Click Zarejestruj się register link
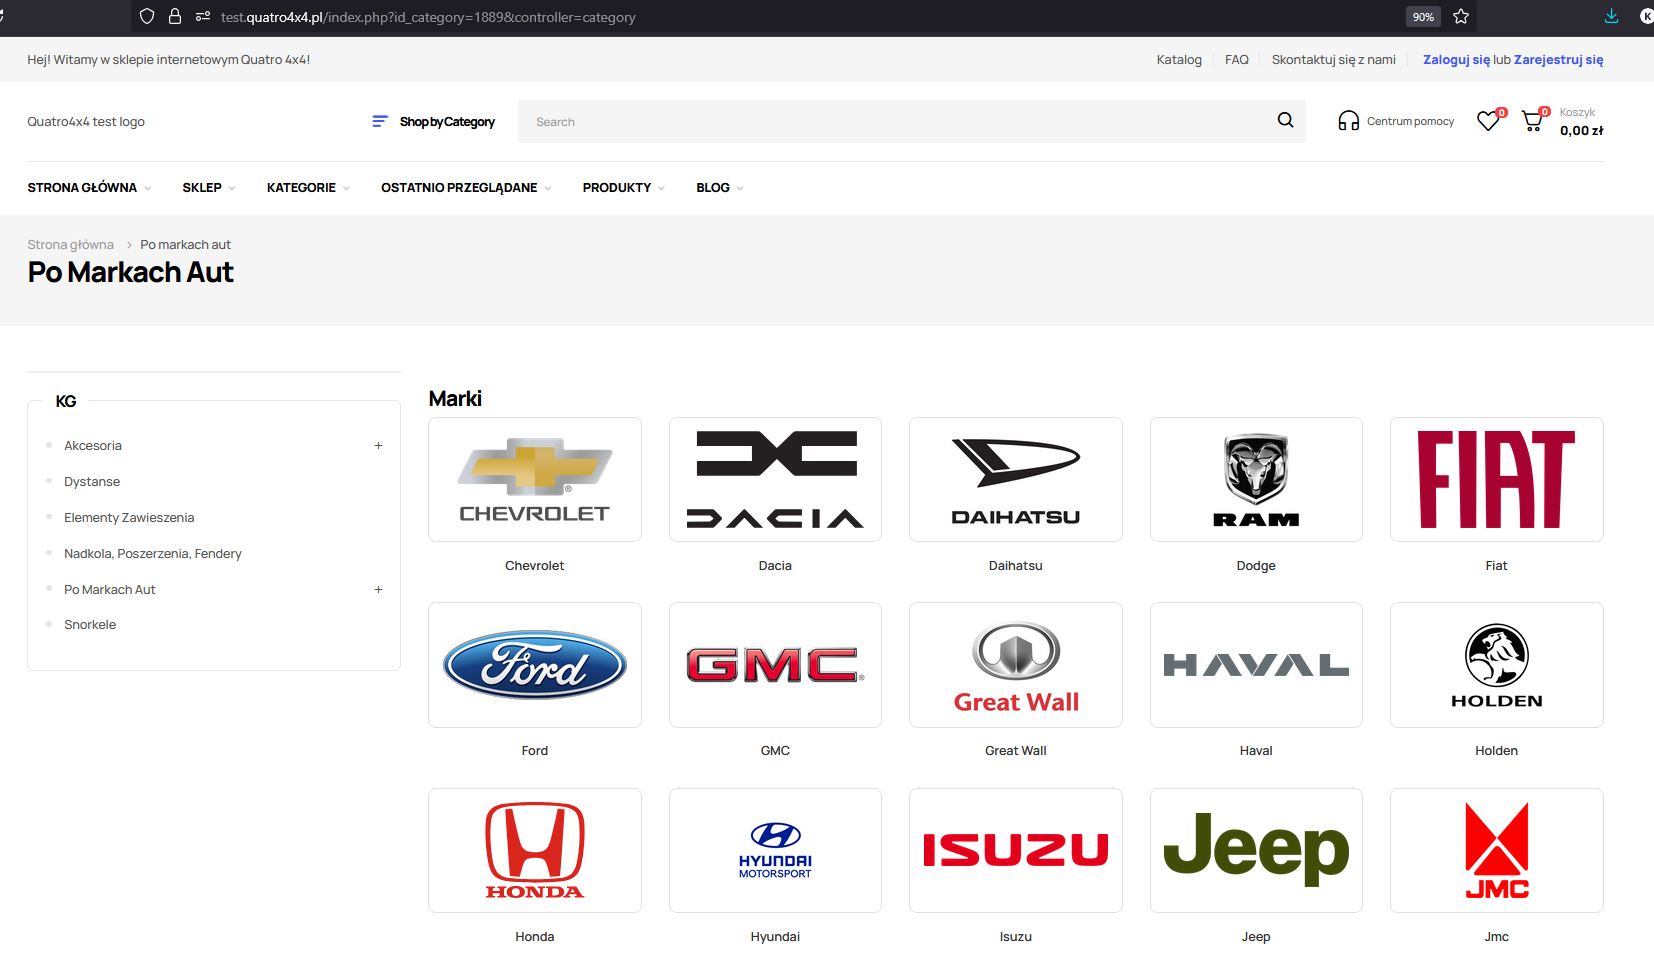Screen dimensions: 1654x971 pyautogui.click(x=1558, y=60)
